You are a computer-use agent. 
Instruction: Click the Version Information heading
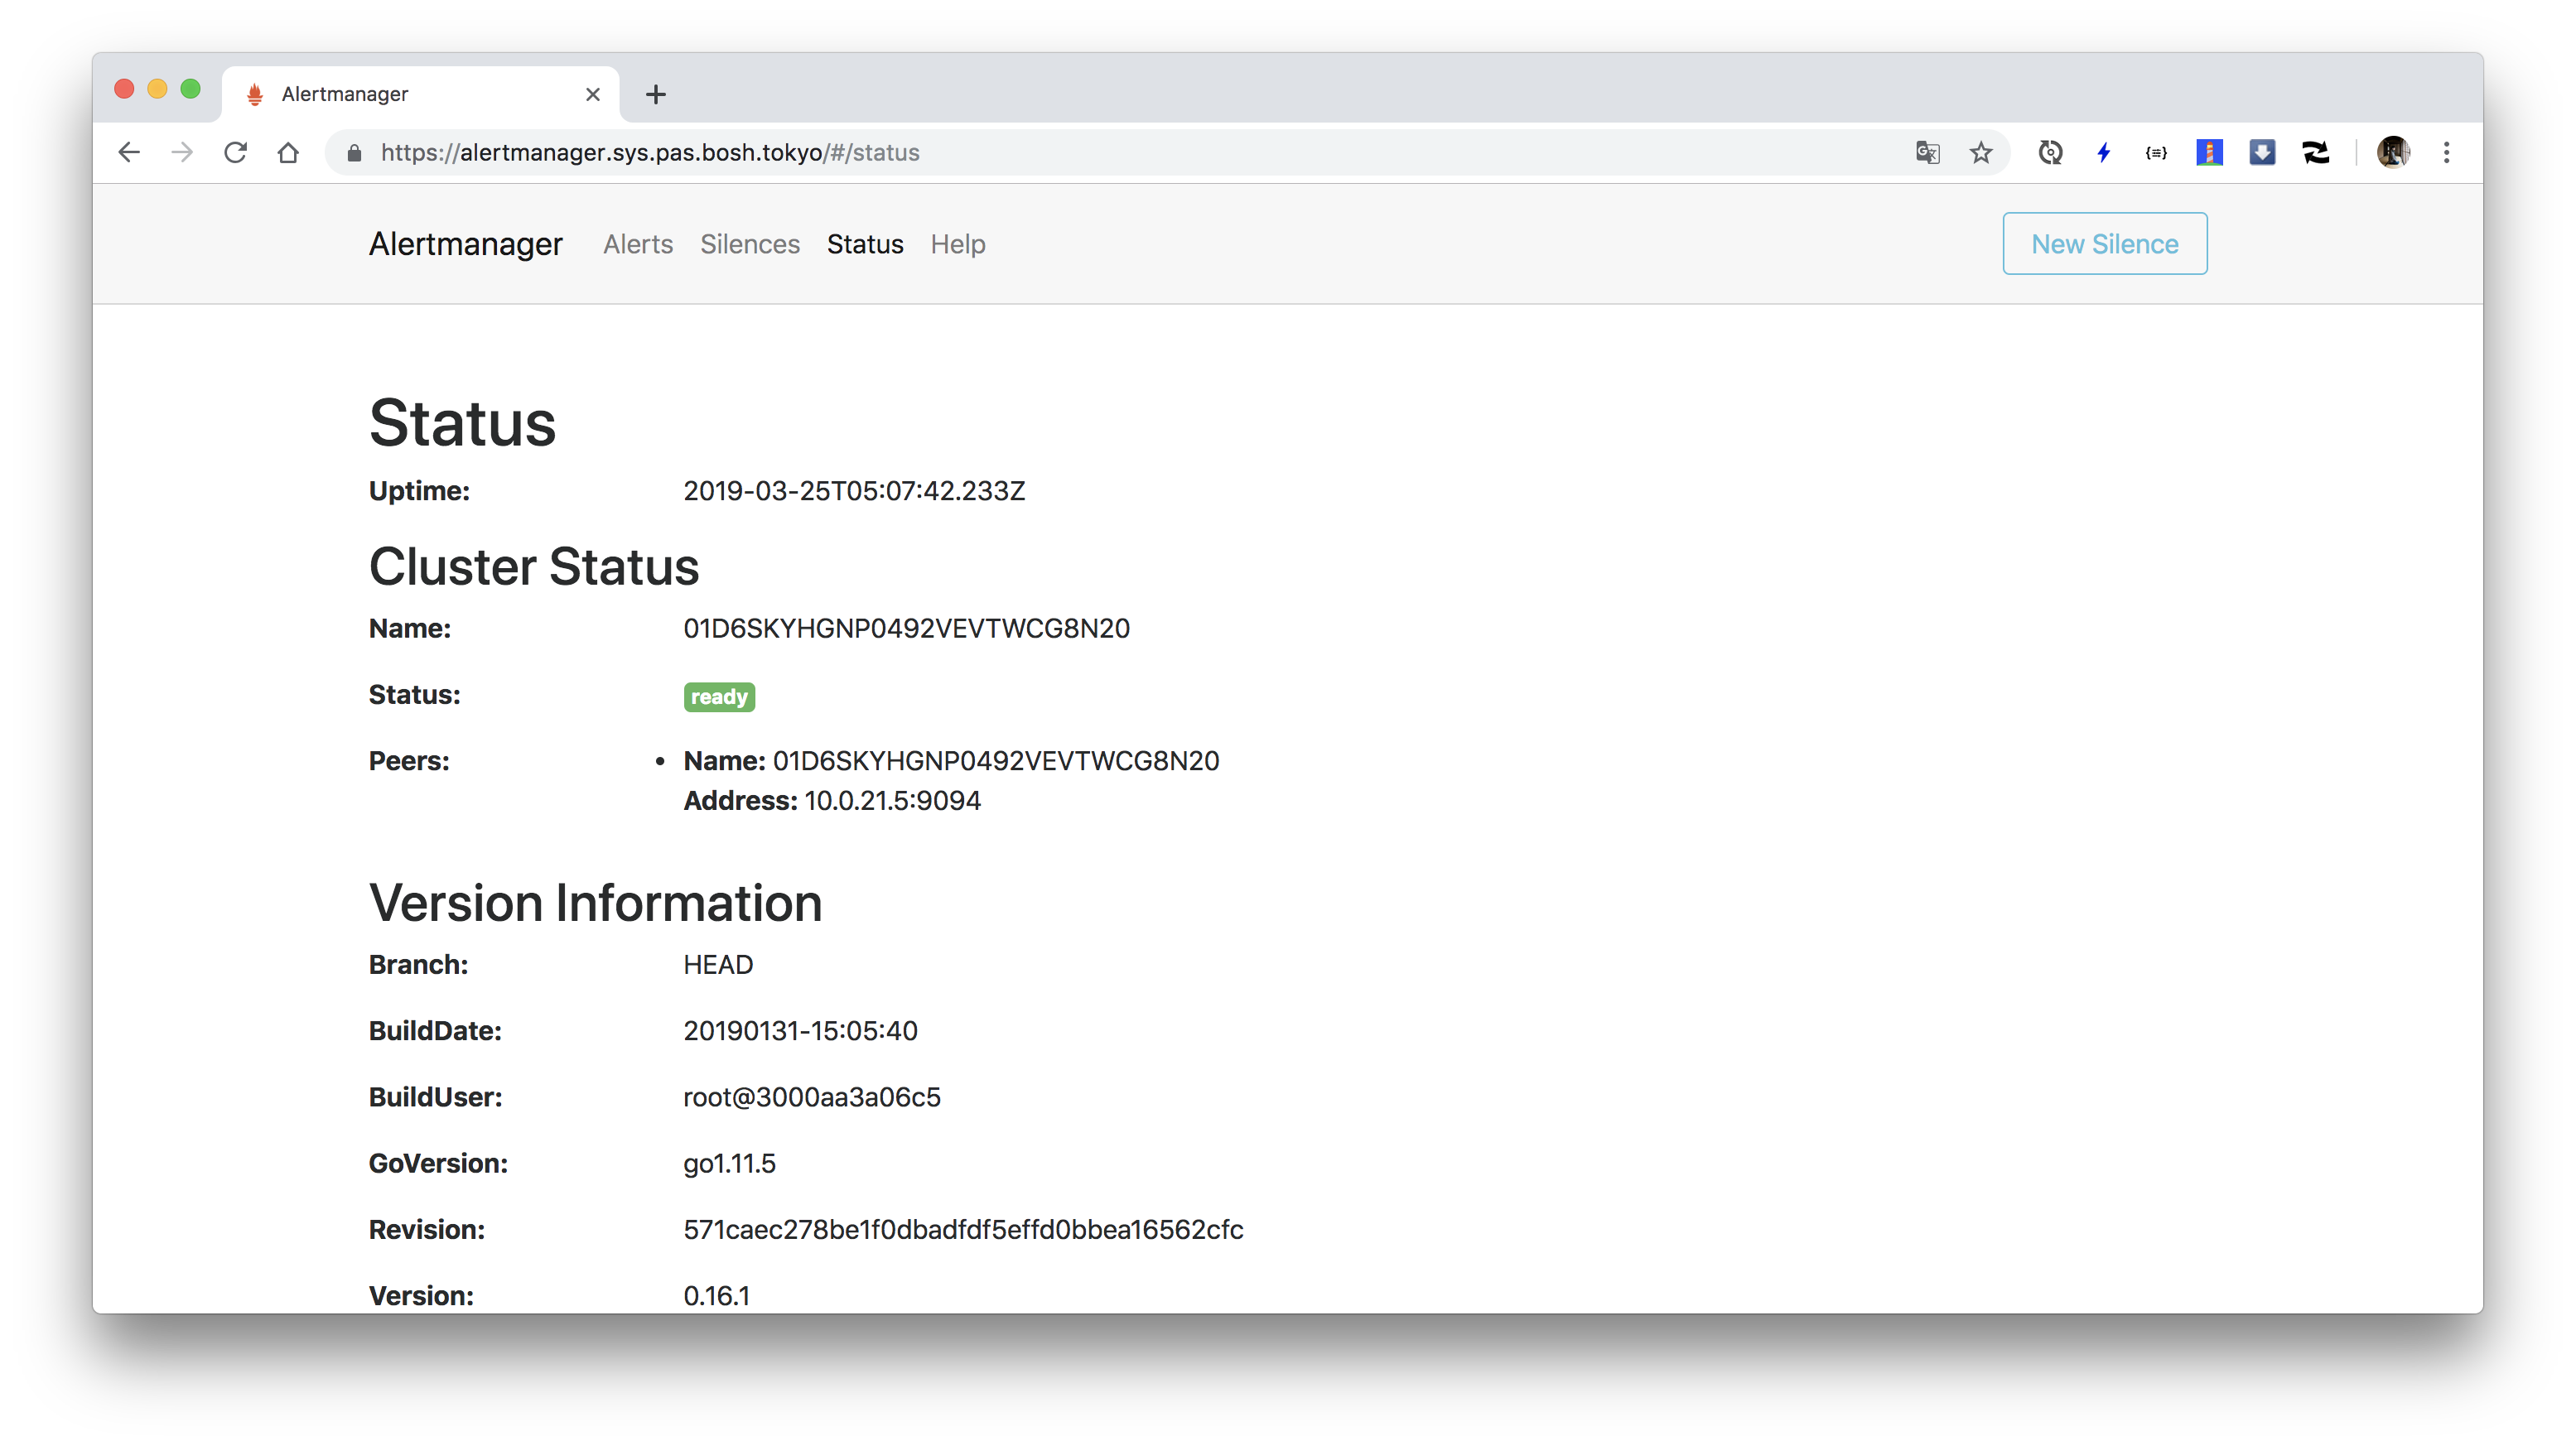(595, 902)
